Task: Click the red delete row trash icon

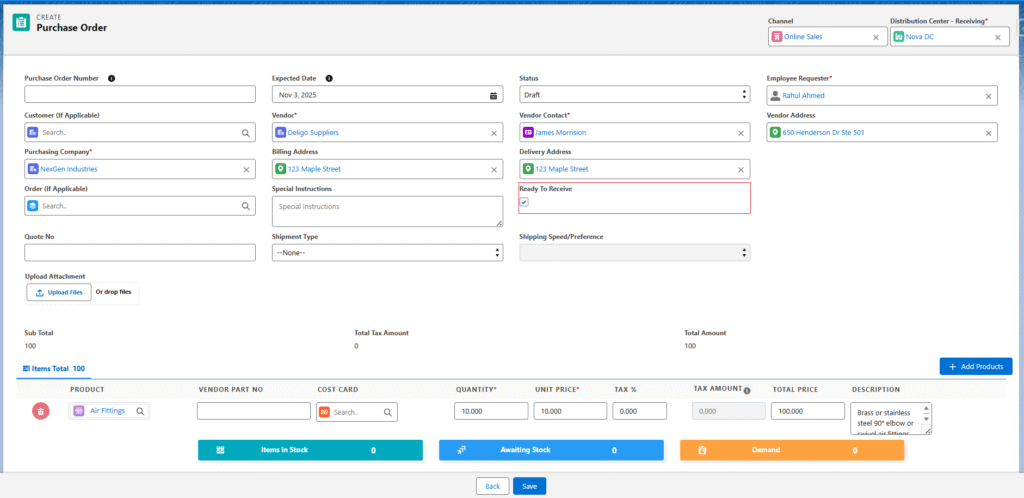Action: point(40,411)
